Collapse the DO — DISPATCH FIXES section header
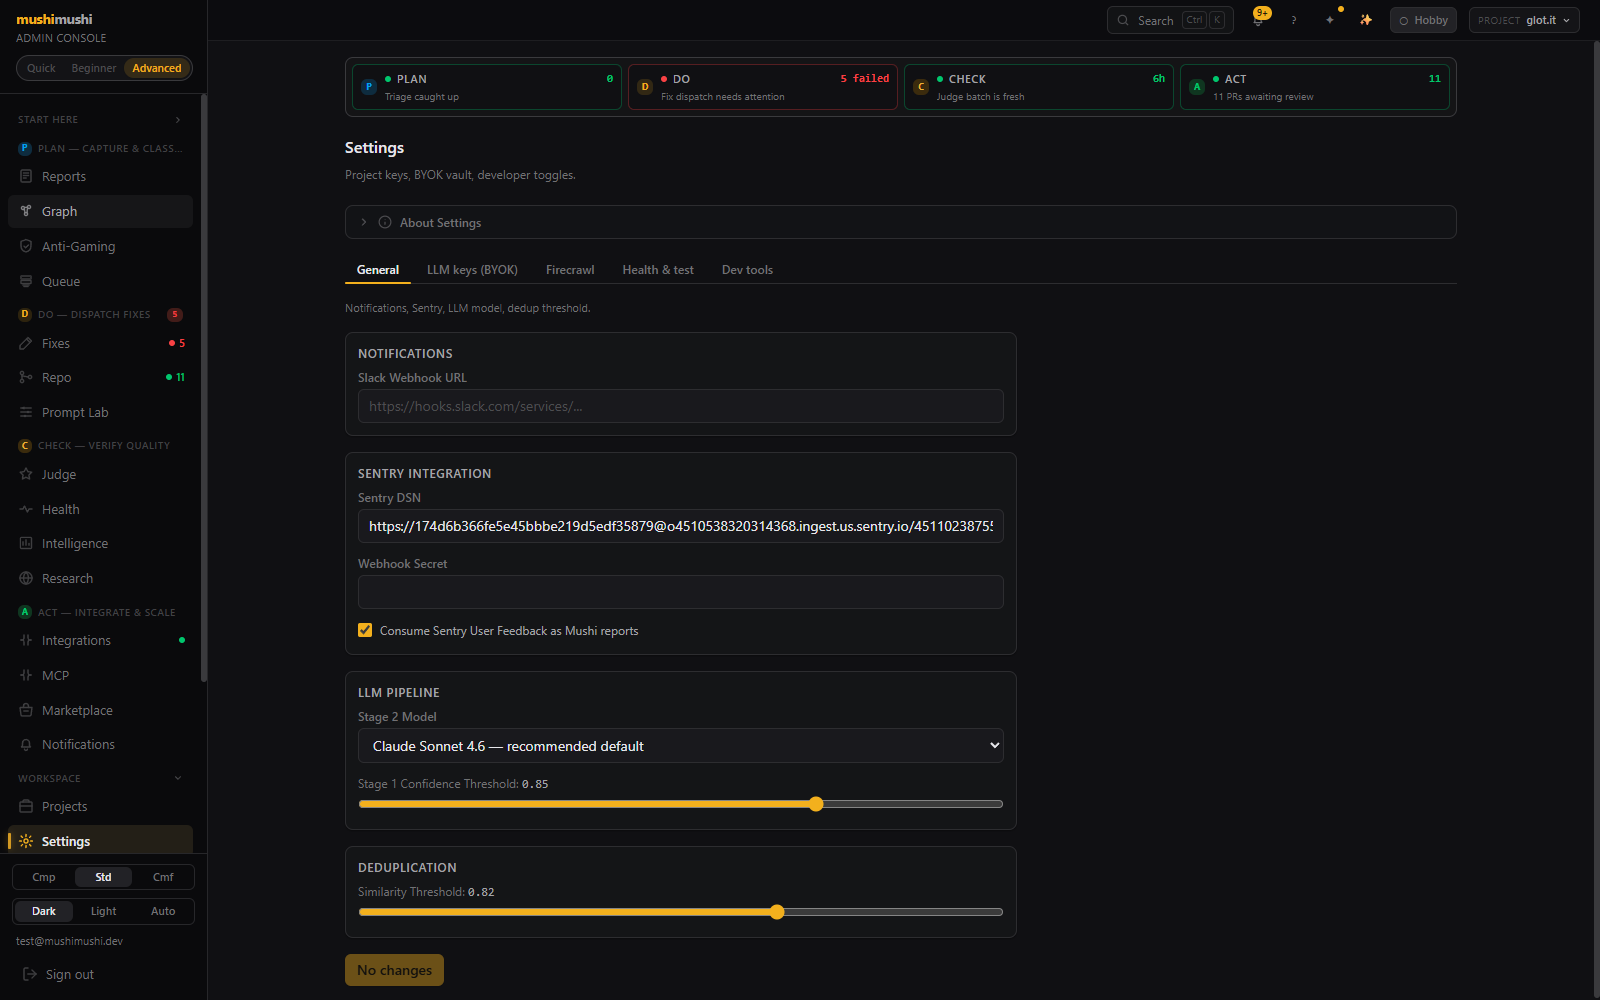 coord(100,314)
